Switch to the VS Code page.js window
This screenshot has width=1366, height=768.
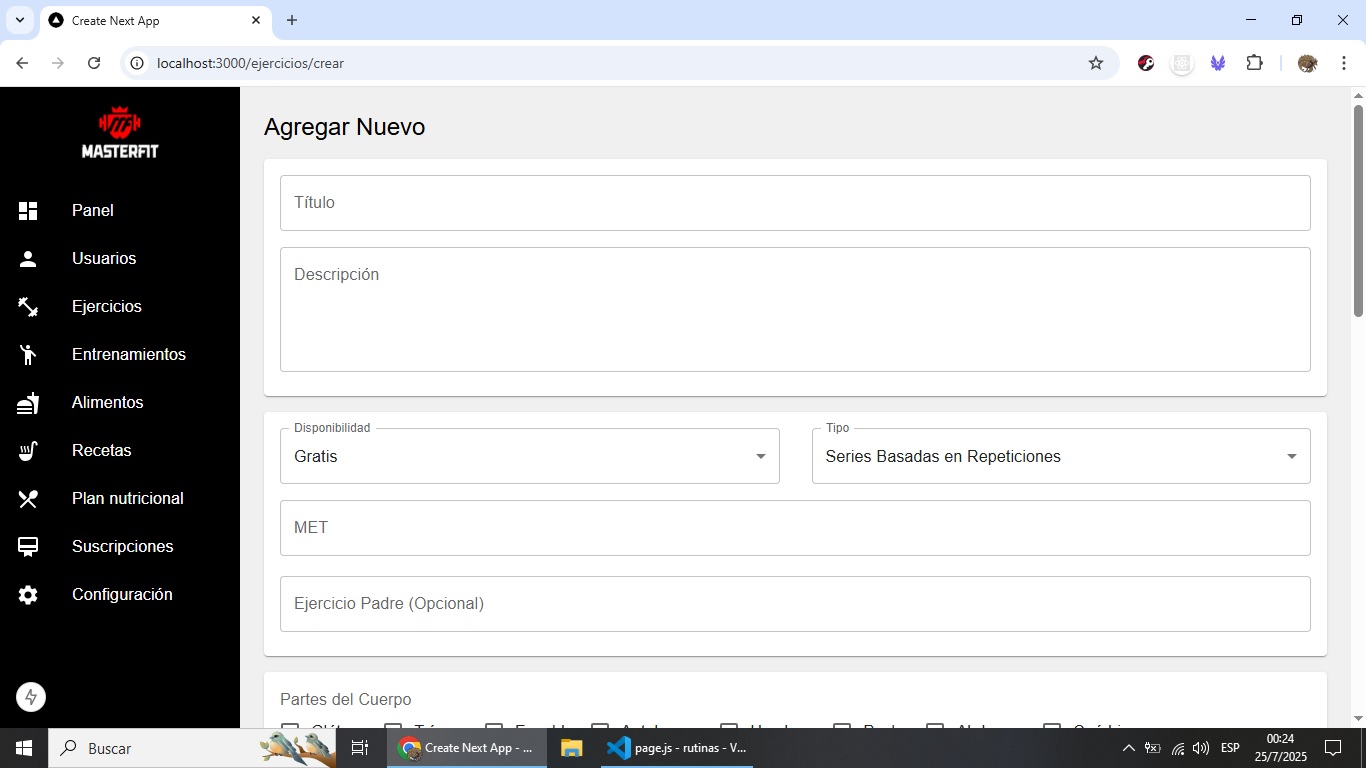679,748
